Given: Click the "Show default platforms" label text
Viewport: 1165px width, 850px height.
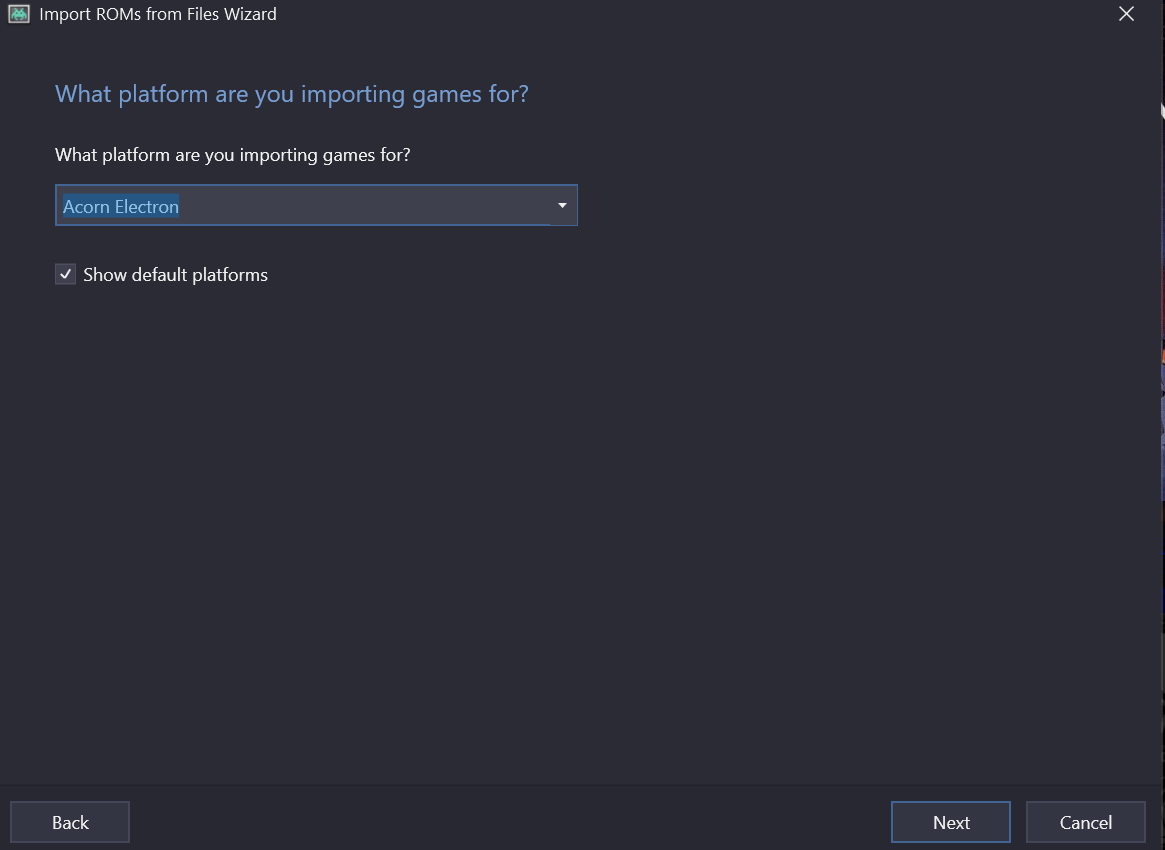Looking at the screenshot, I should [175, 275].
